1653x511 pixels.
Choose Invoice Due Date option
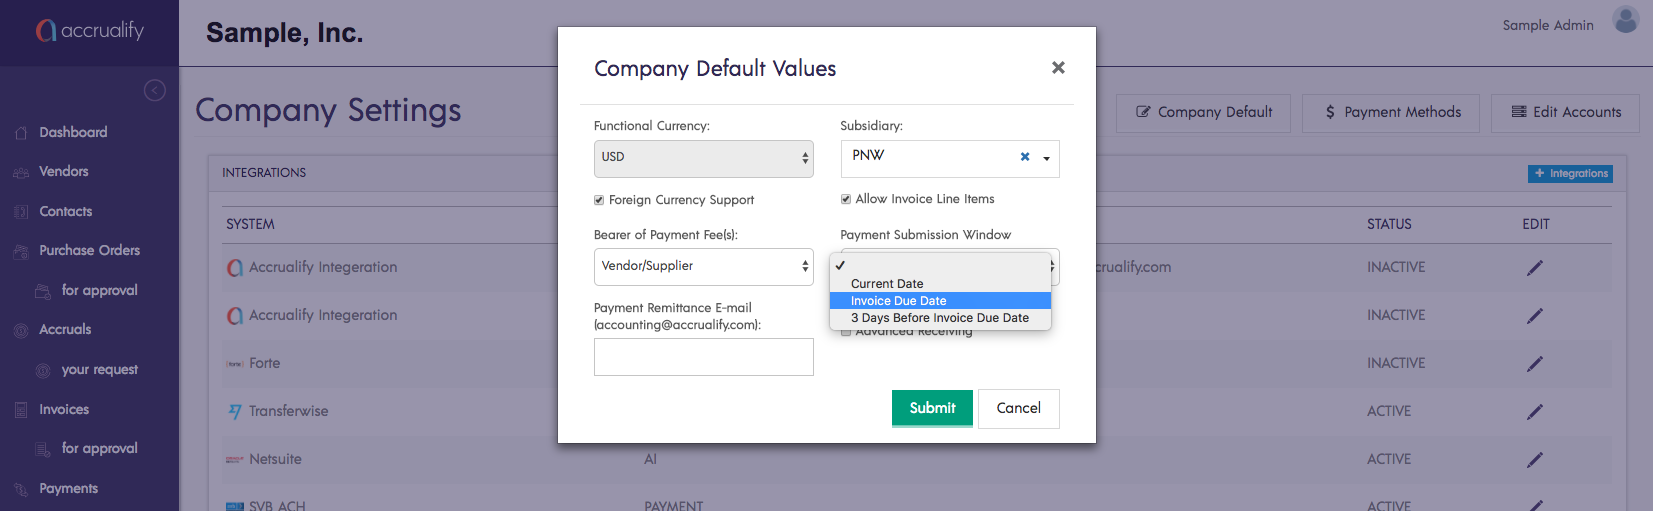[940, 301]
